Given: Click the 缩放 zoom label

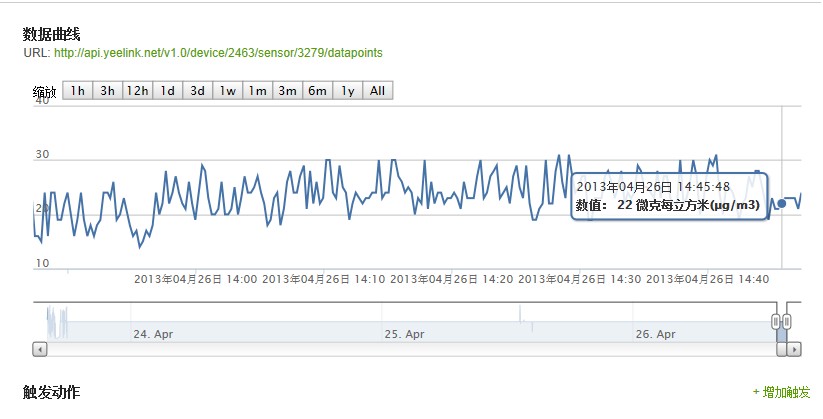Looking at the screenshot, I should [44, 92].
